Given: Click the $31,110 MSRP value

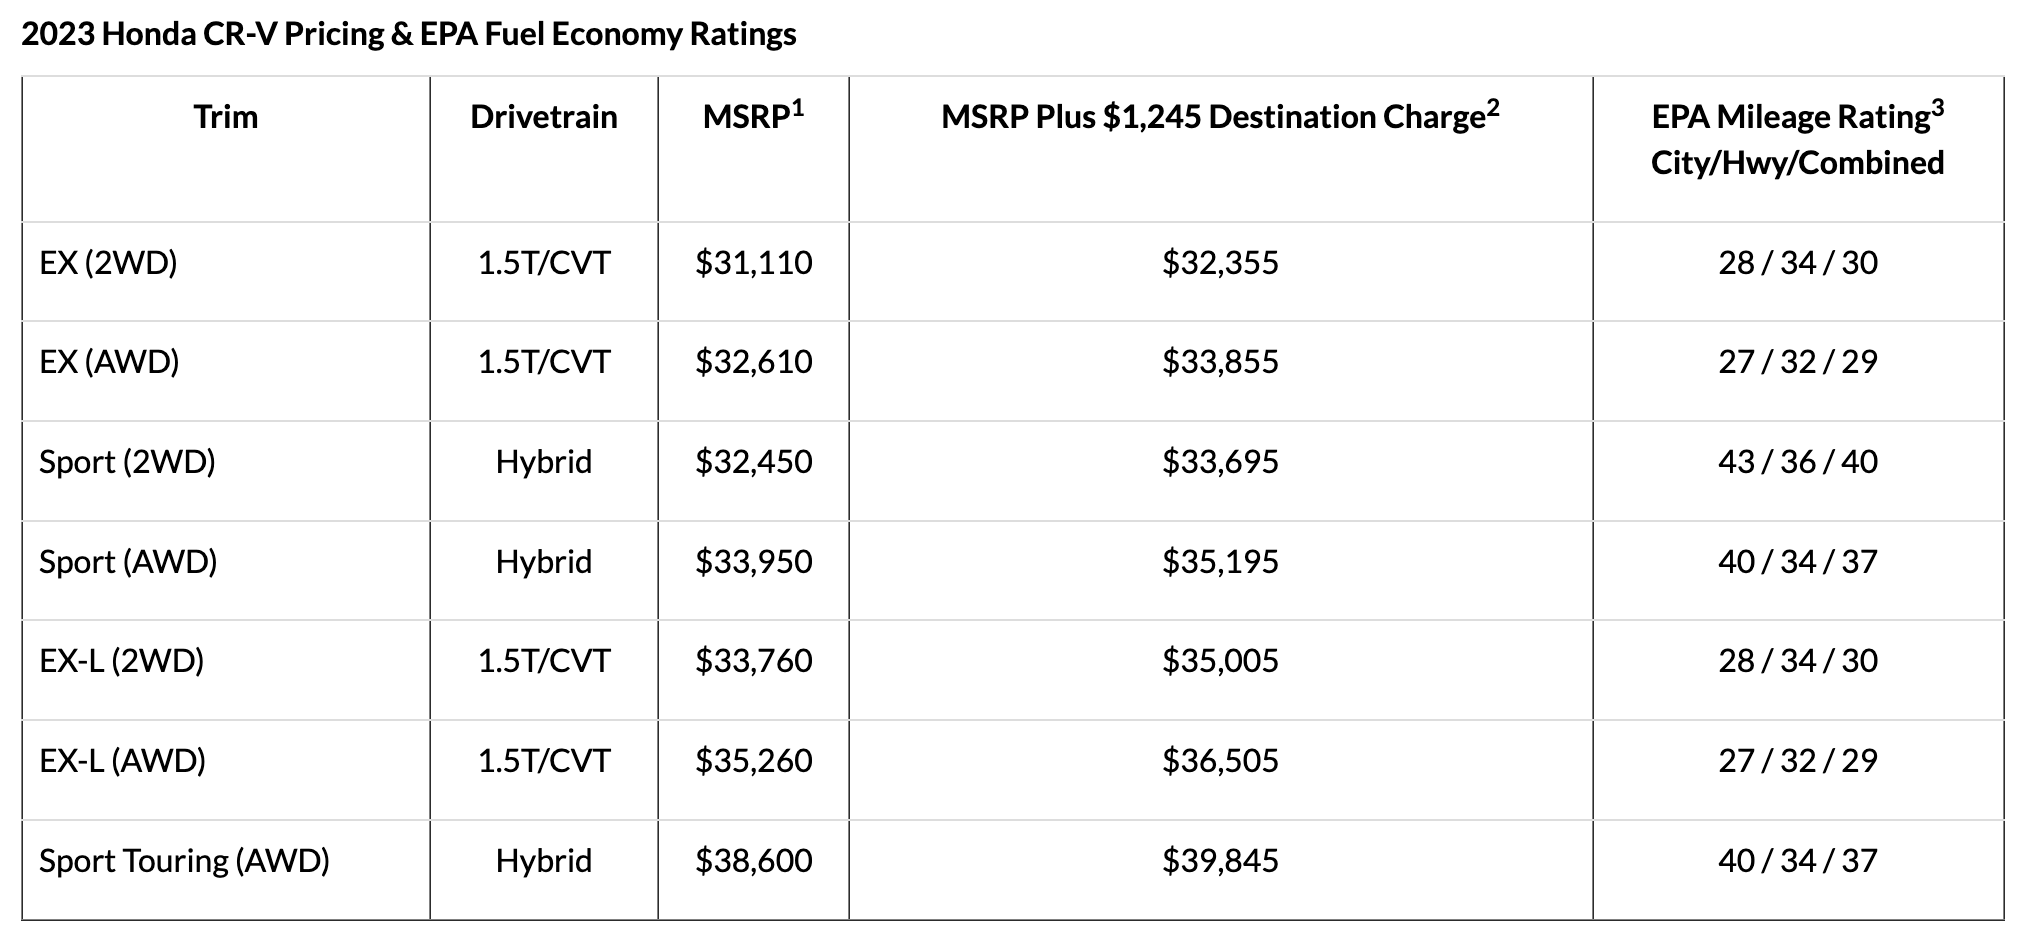Looking at the screenshot, I should 754,262.
